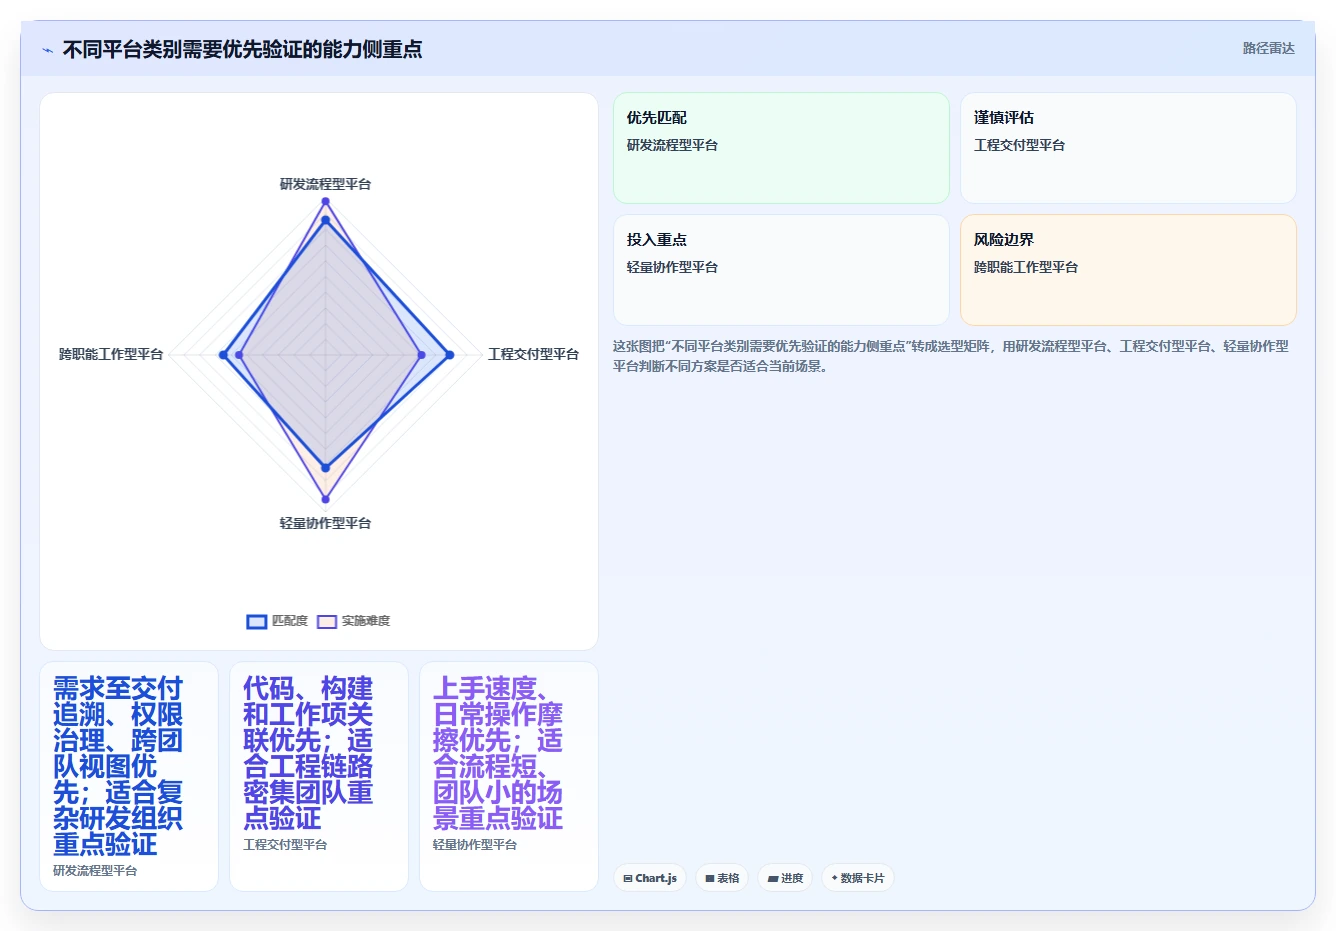This screenshot has width=1336, height=931.
Task: Click the 研发流程型平台 radar axis label
Action: [x=325, y=184]
